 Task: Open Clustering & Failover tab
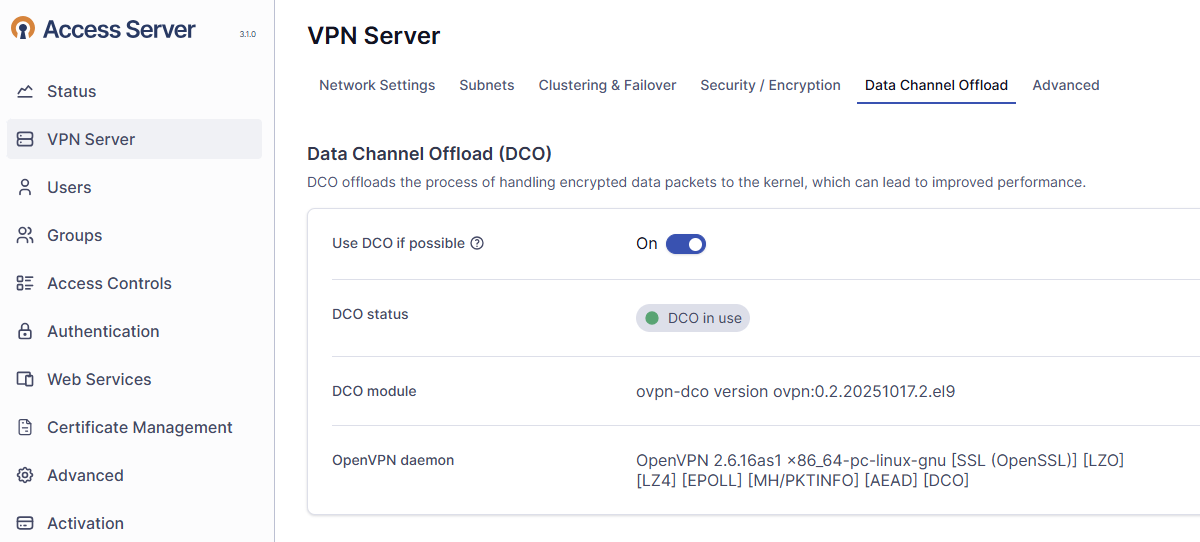607,85
